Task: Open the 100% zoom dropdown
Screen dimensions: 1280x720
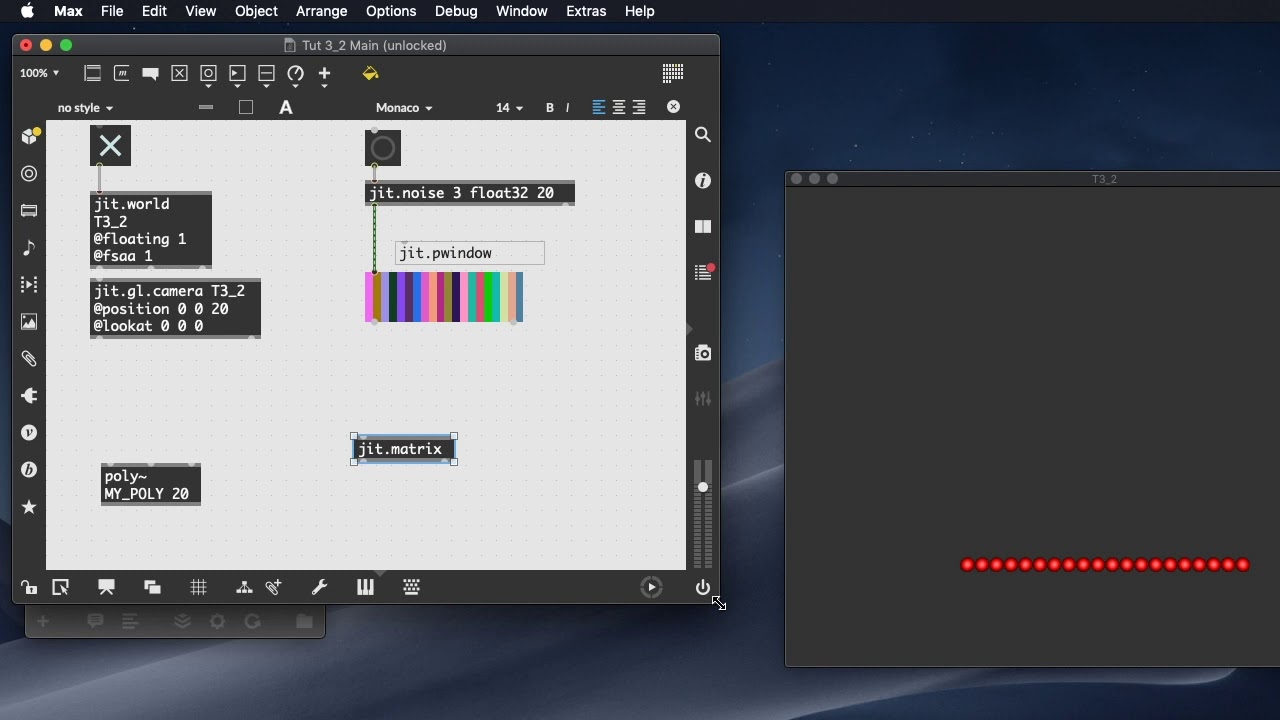Action: tap(40, 73)
